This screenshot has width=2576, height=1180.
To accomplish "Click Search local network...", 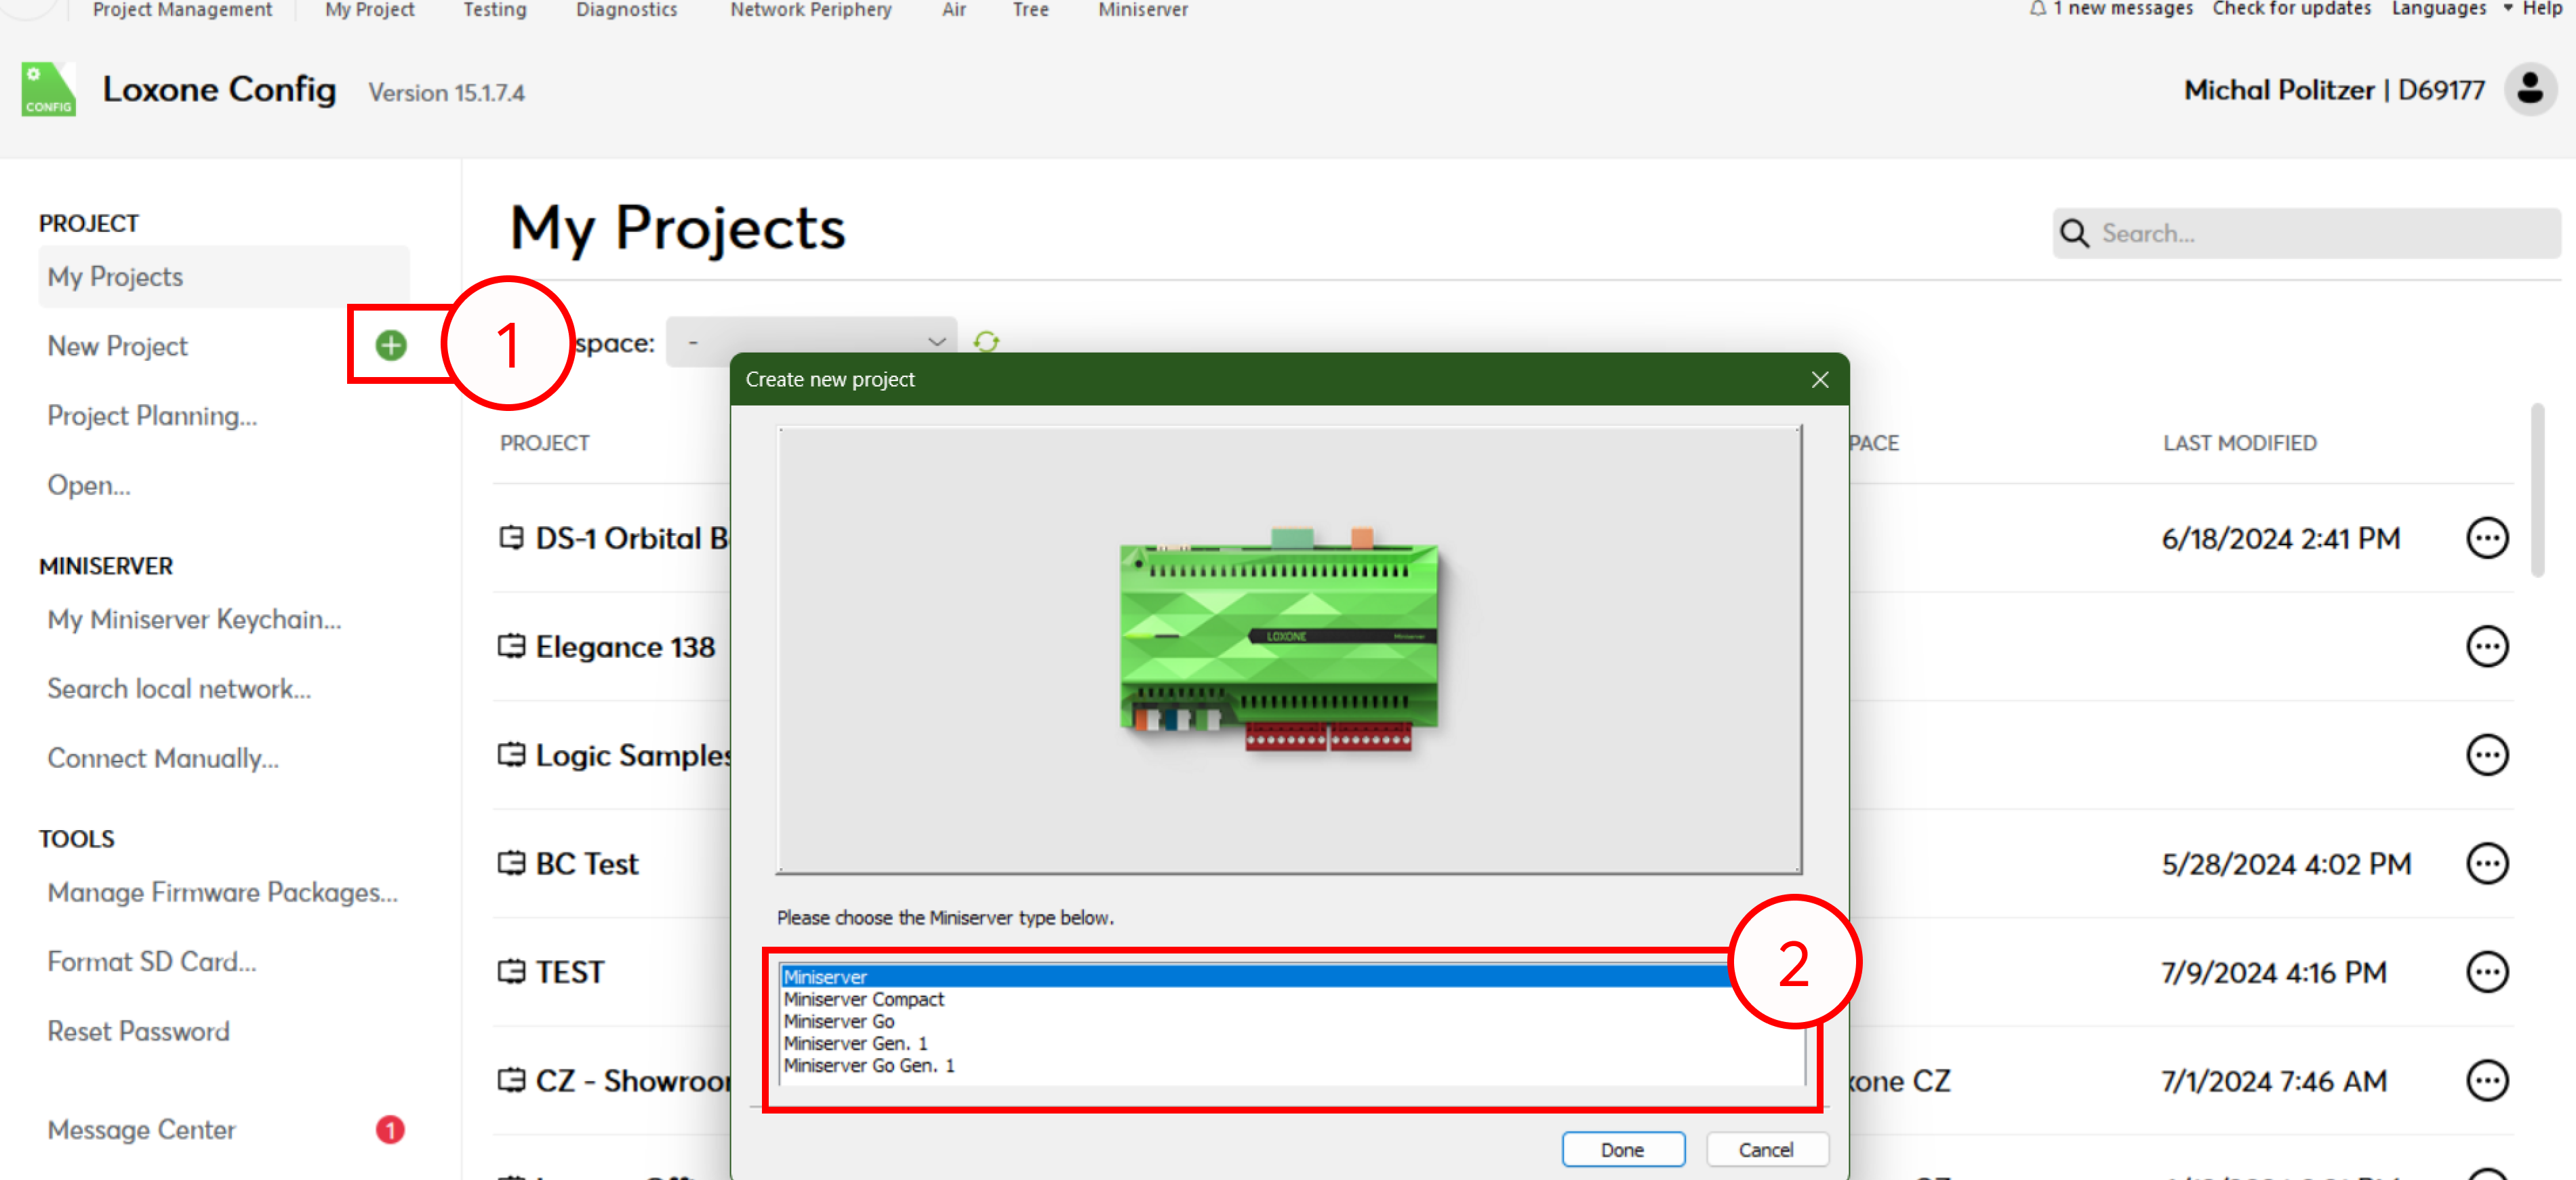I will pyautogui.click(x=179, y=689).
